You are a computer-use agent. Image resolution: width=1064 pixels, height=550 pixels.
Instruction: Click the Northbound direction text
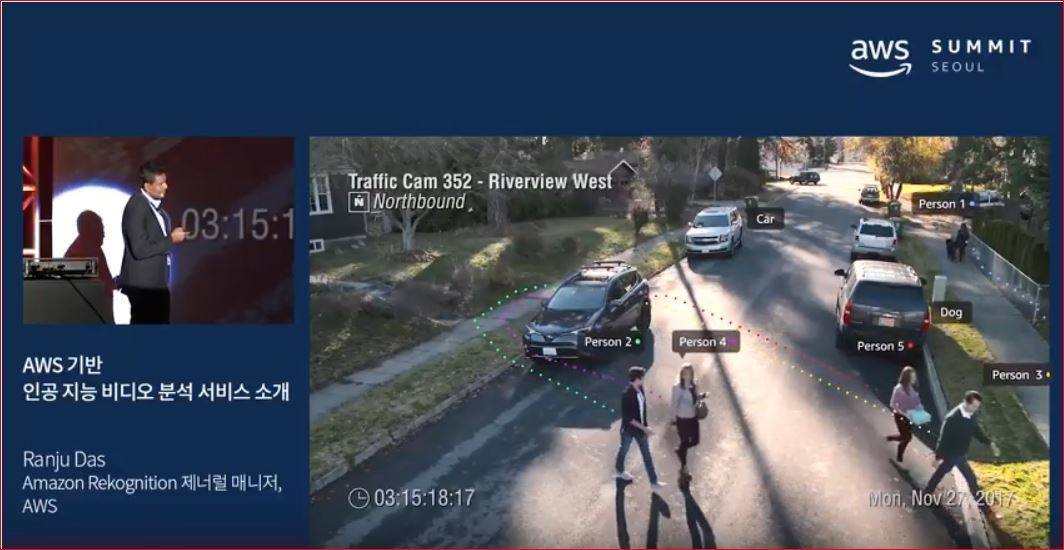pyautogui.click(x=419, y=202)
